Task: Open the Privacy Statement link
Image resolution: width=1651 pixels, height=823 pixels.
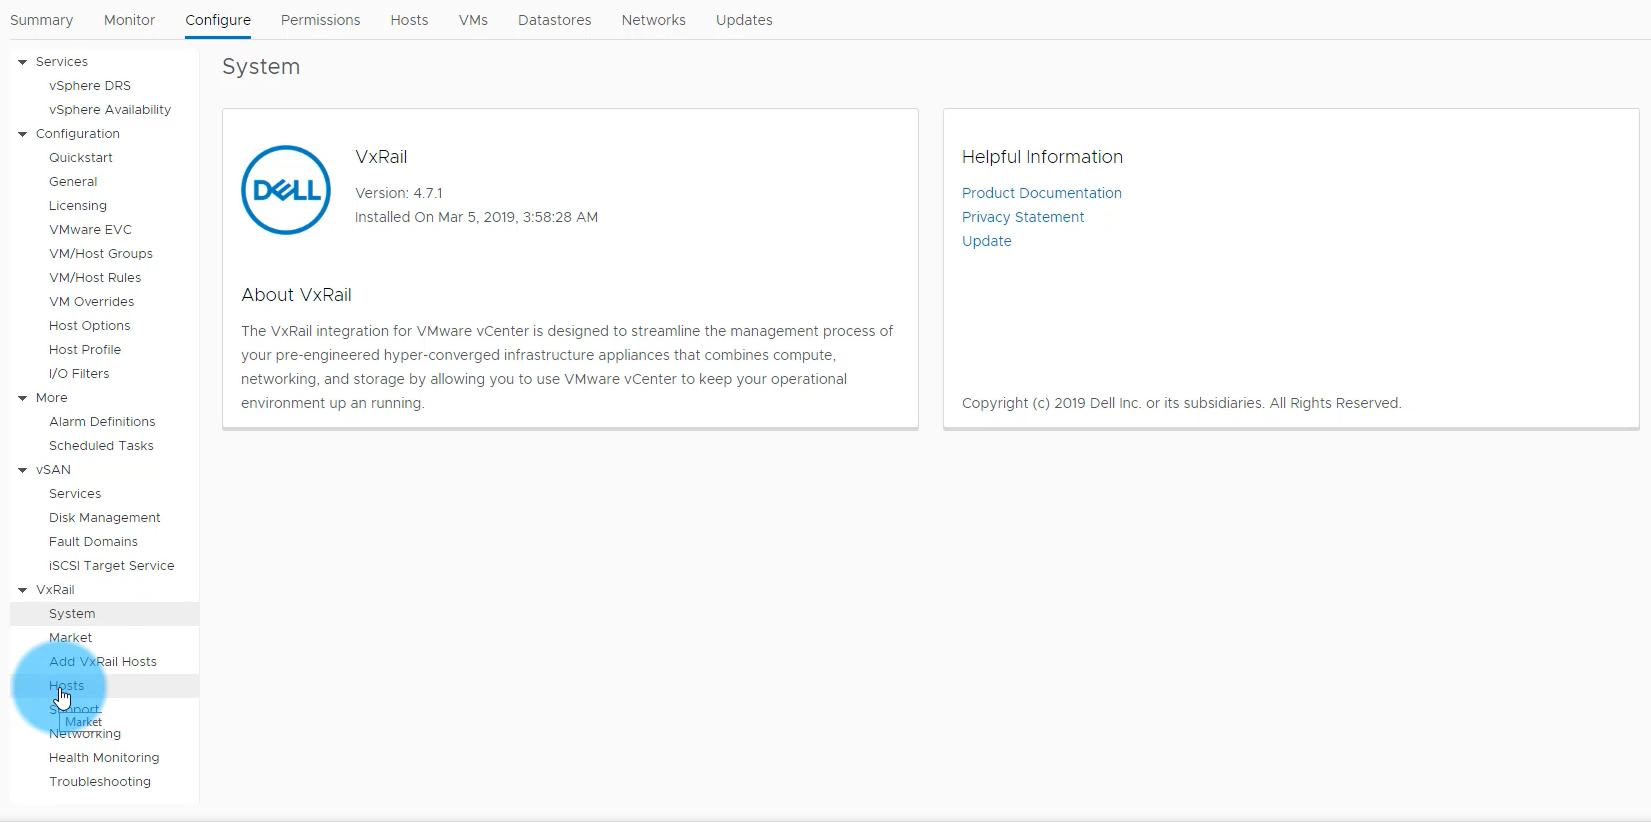Action: coord(1022,217)
